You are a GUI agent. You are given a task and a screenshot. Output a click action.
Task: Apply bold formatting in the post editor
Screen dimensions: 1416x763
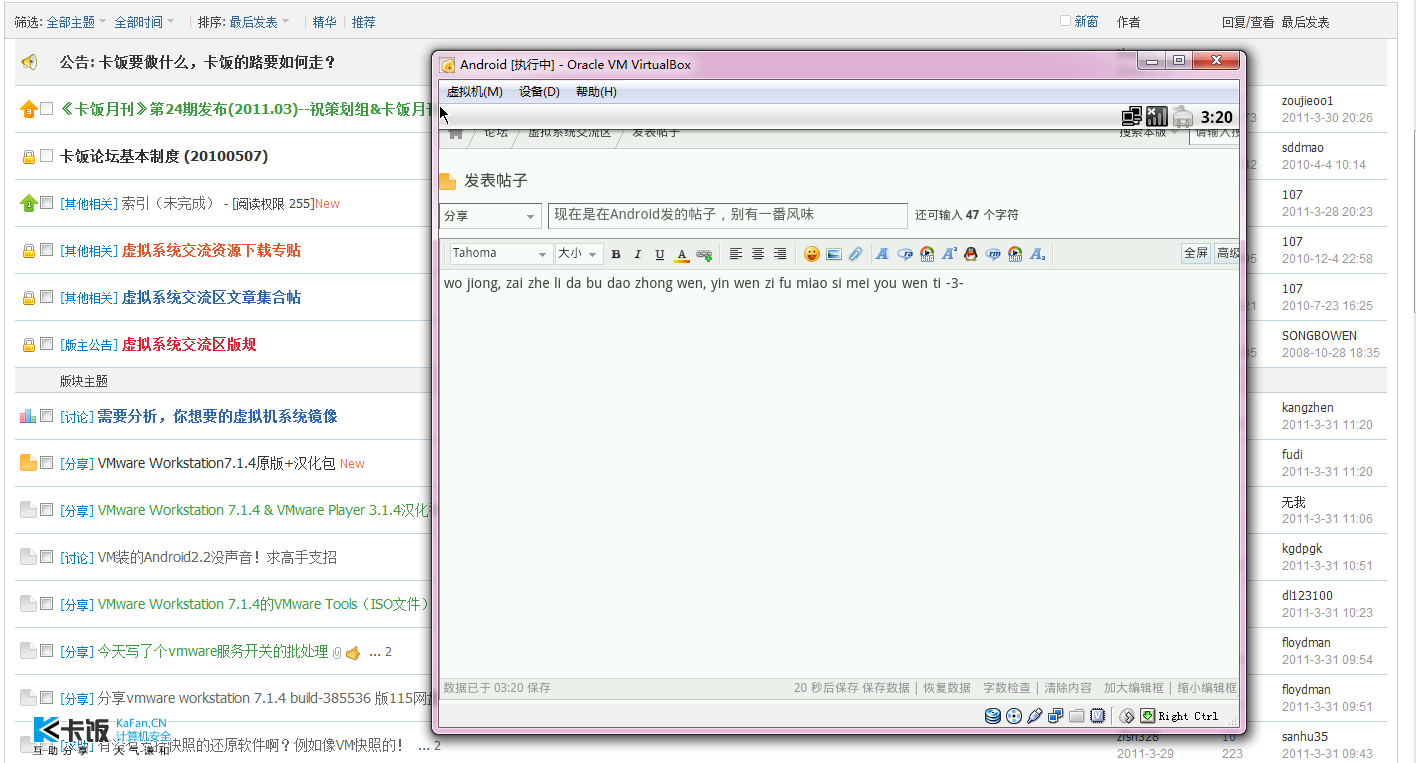(x=616, y=254)
